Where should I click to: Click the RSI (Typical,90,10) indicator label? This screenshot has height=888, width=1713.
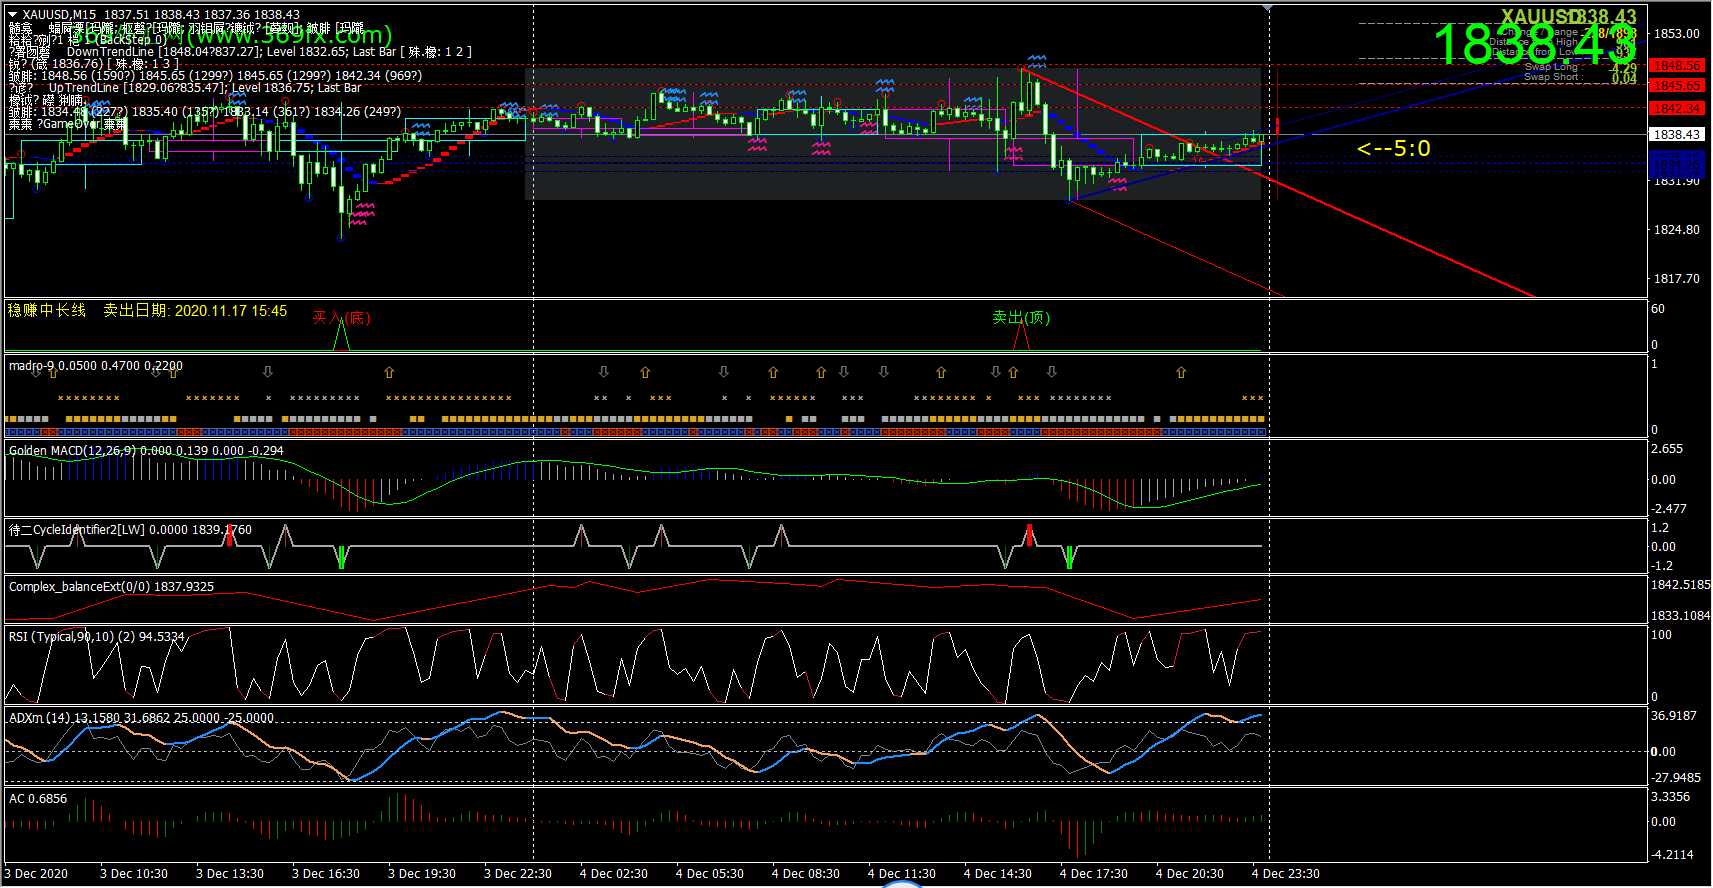[x=96, y=636]
